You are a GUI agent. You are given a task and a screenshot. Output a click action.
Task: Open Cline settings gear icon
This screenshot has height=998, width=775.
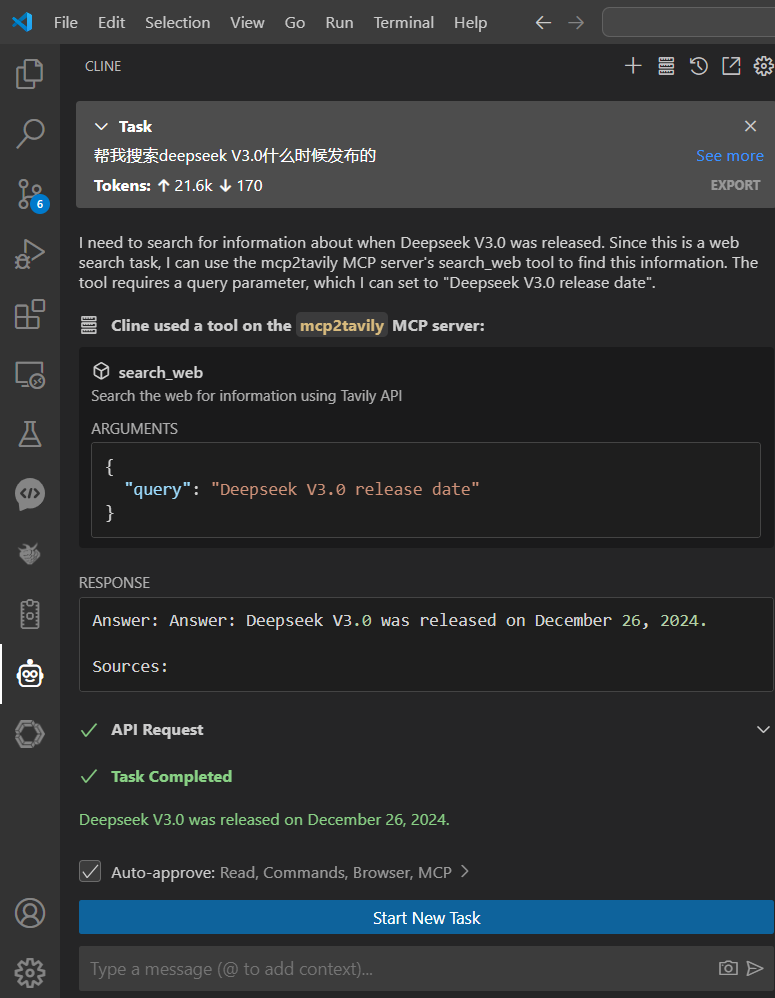(763, 66)
